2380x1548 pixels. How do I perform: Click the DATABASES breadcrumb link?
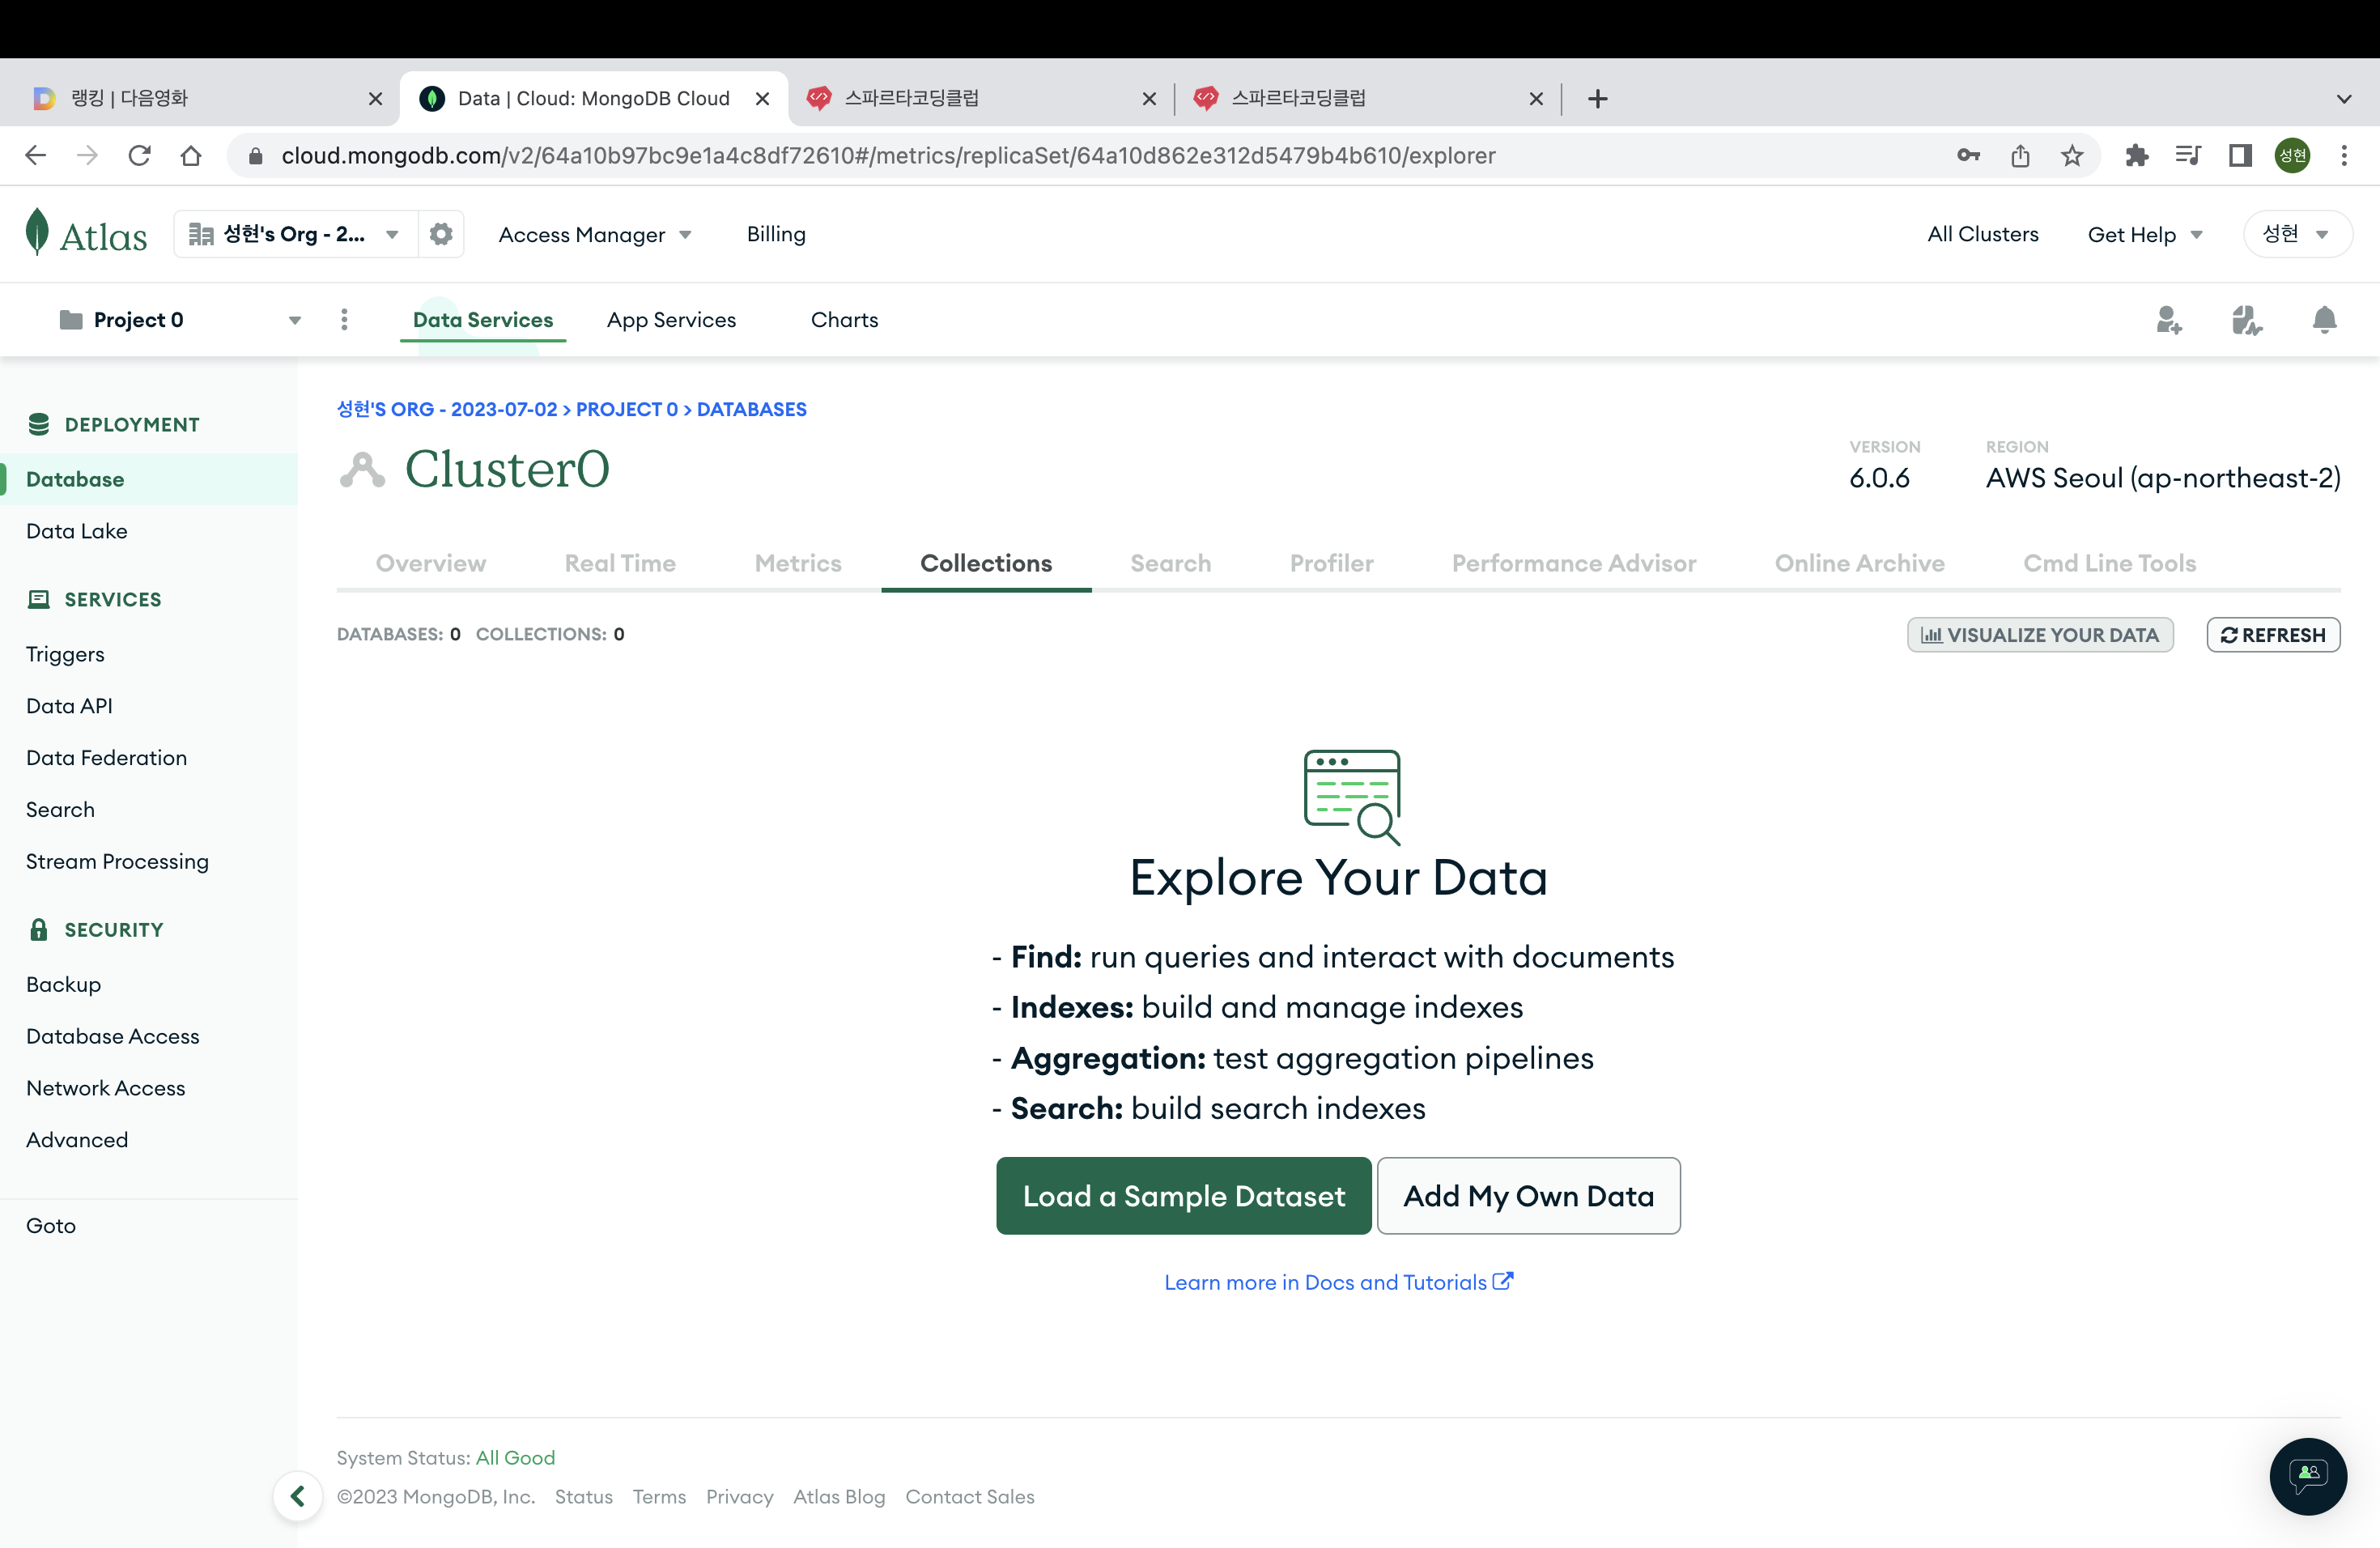tap(752, 409)
